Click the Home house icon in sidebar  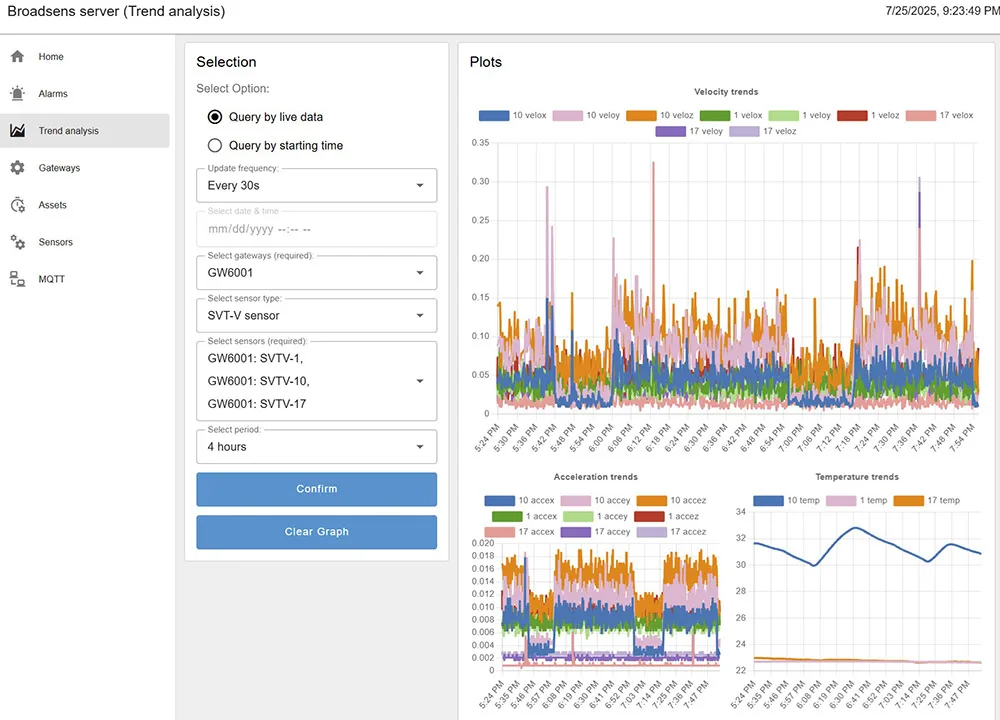click(18, 57)
